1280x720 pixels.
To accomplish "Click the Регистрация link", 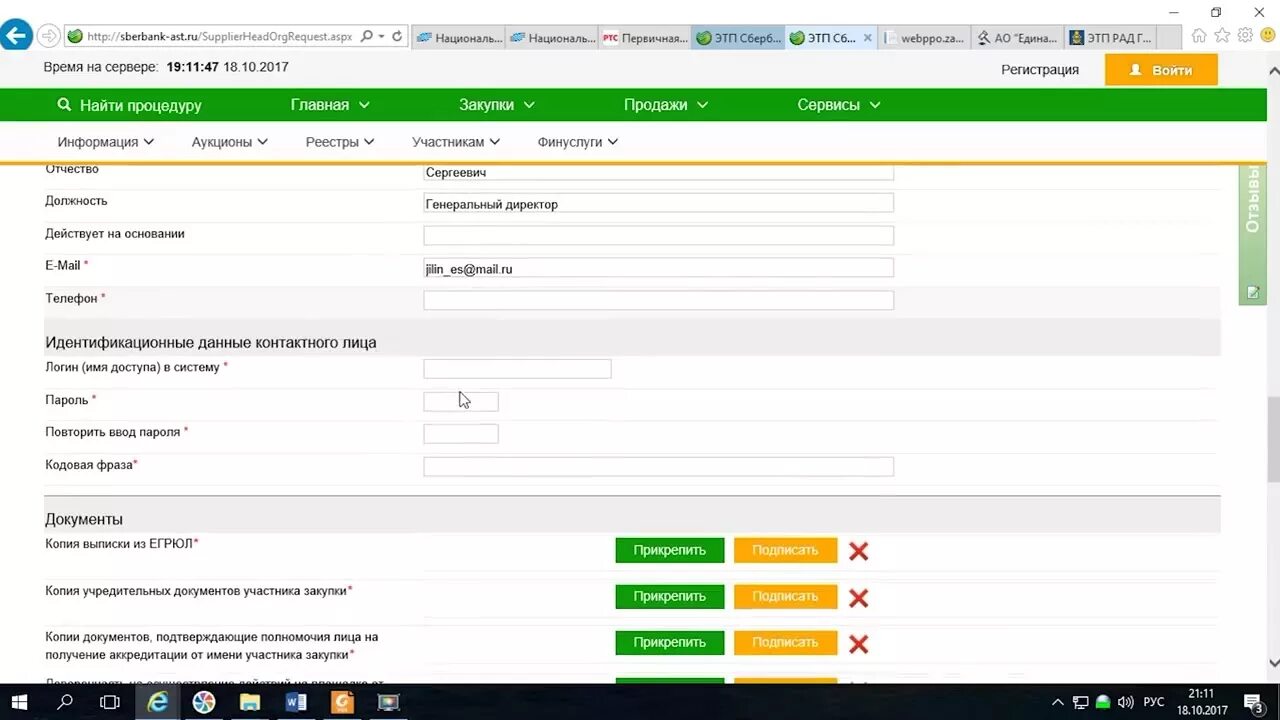I will 1040,70.
